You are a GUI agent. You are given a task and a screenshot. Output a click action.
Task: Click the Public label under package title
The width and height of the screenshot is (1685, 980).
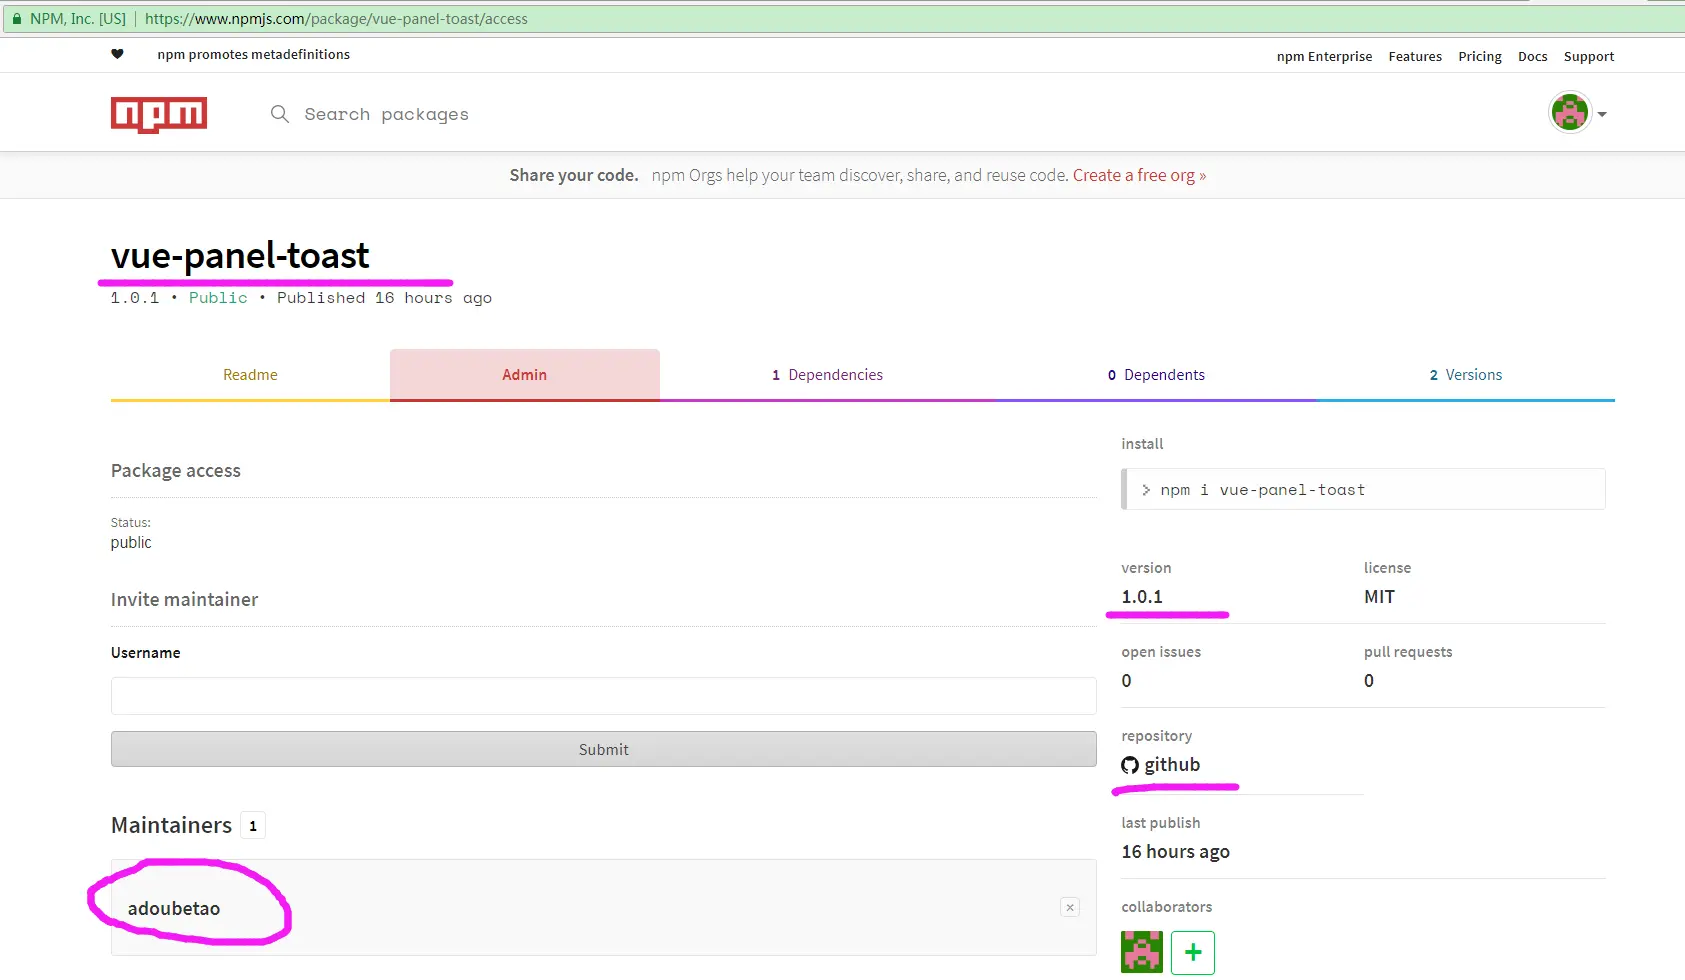point(218,298)
